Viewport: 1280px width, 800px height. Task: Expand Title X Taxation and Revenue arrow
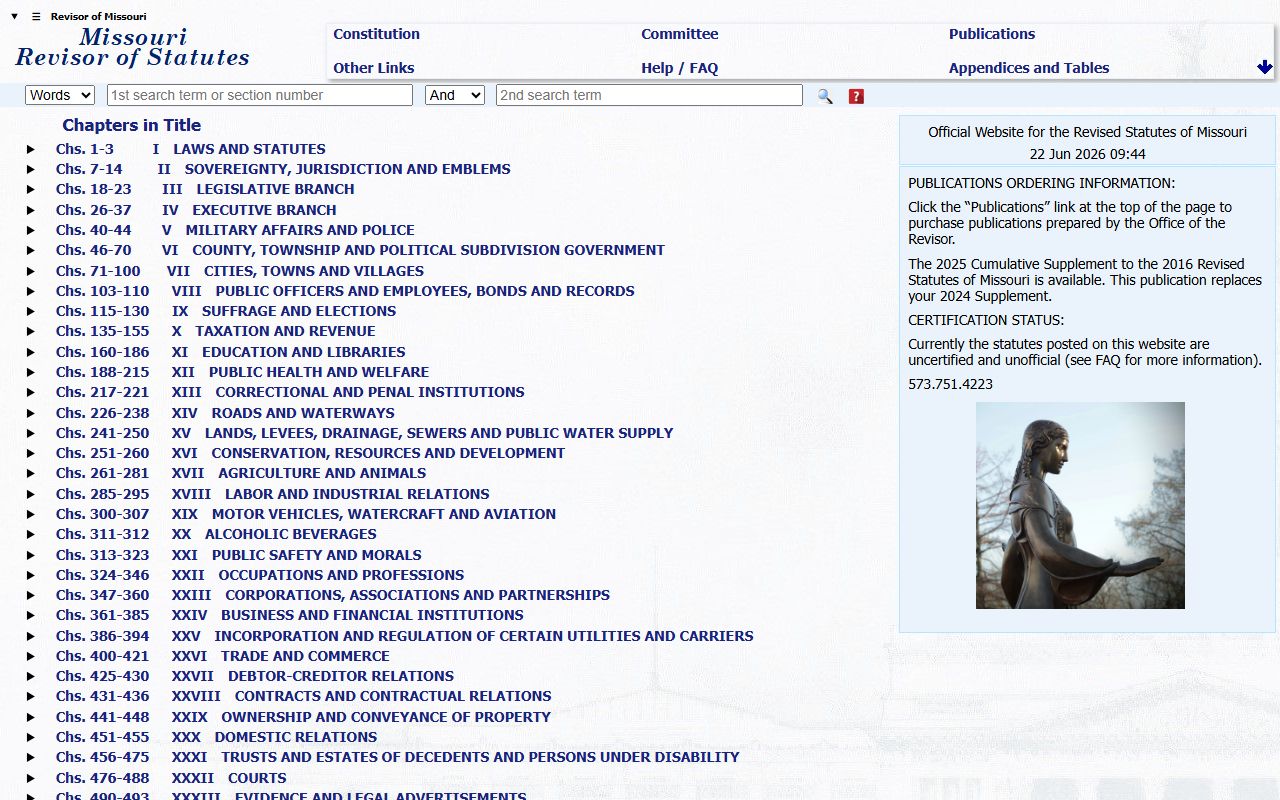pos(31,331)
